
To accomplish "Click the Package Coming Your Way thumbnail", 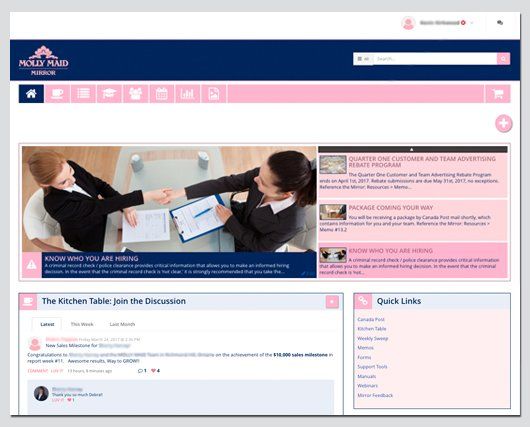I will [x=333, y=212].
